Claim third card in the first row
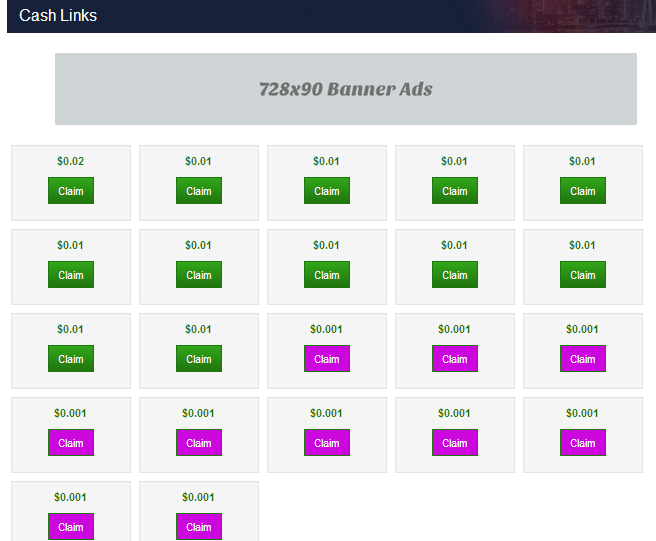 [x=327, y=191]
